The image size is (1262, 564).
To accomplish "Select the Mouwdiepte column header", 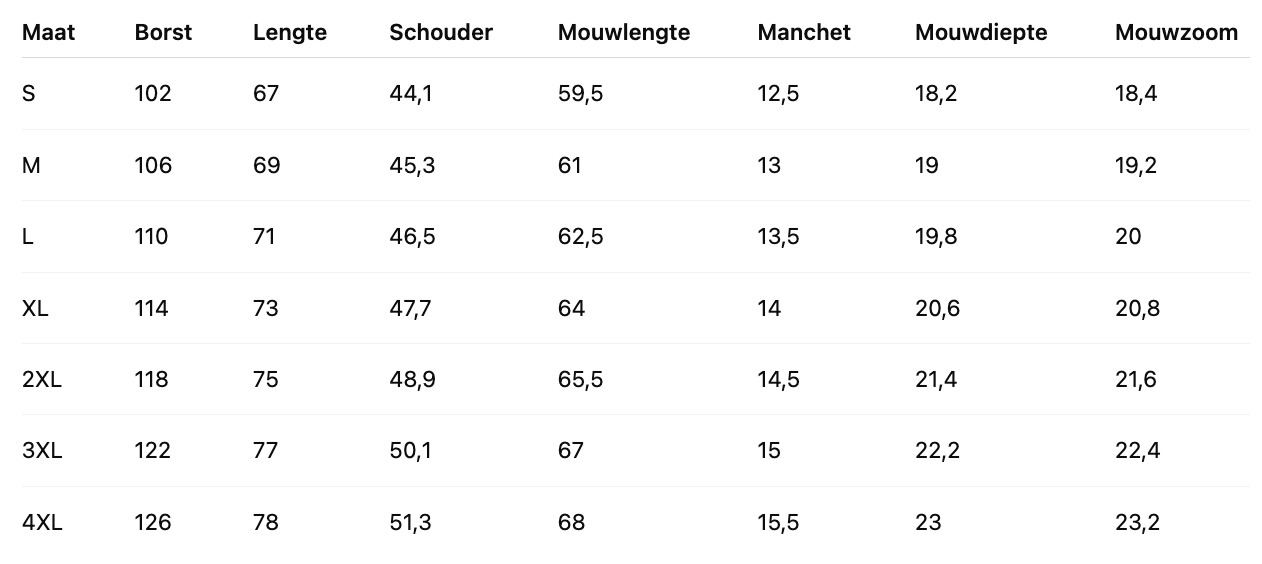I will point(981,32).
